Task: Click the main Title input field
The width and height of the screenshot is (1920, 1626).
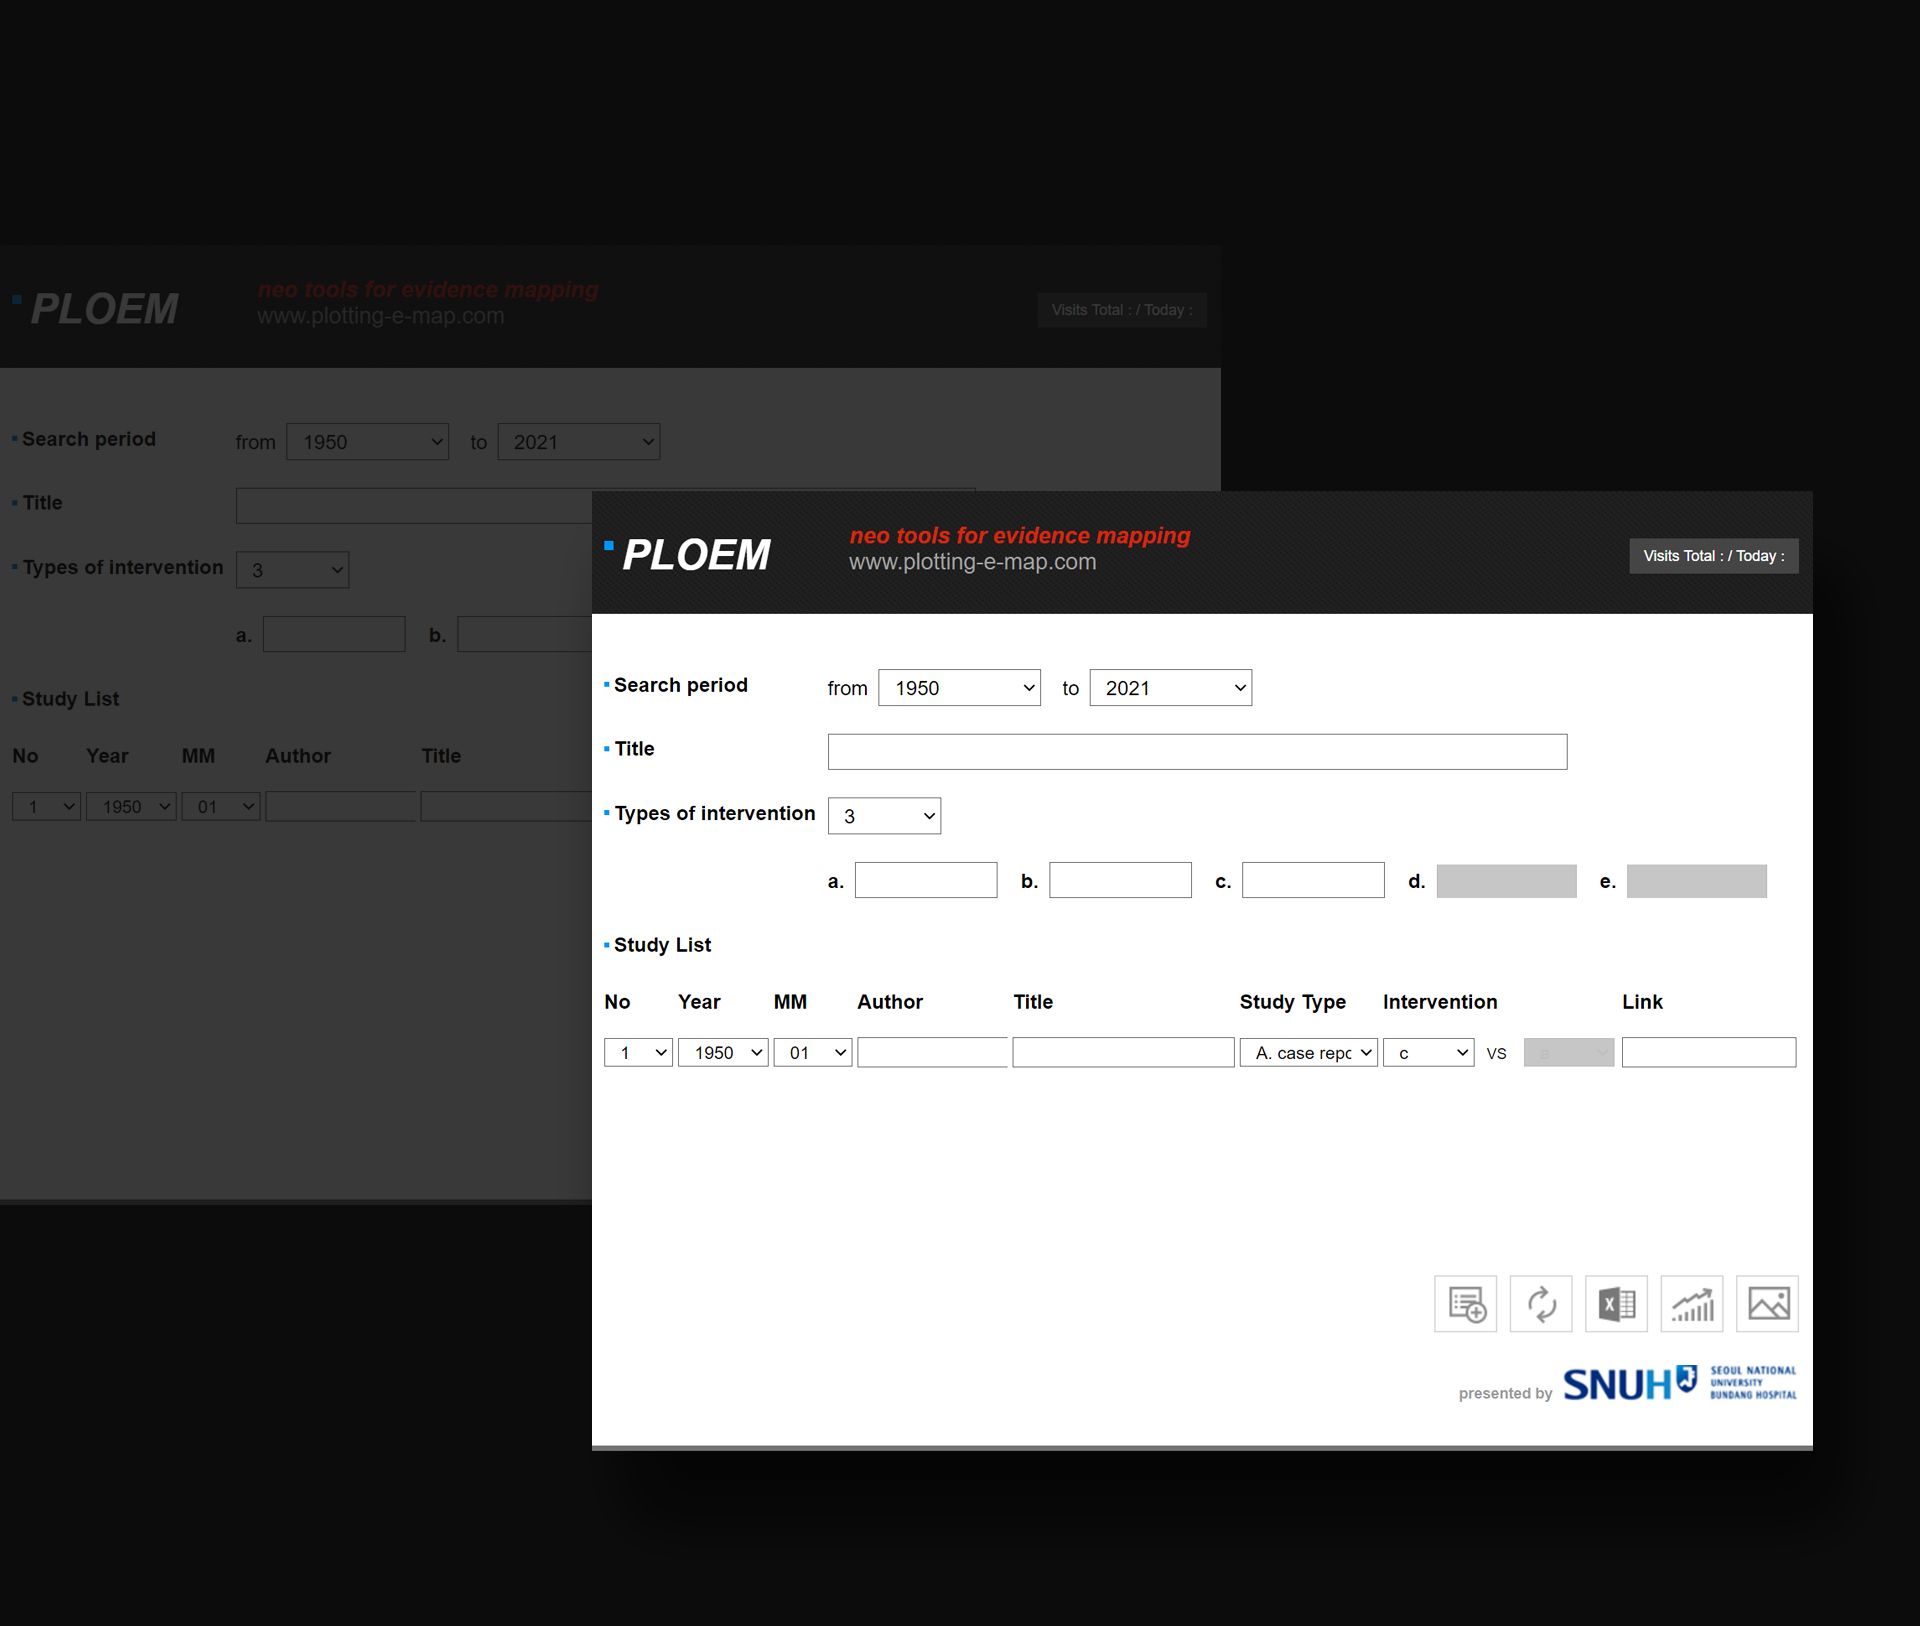Action: tap(1197, 752)
